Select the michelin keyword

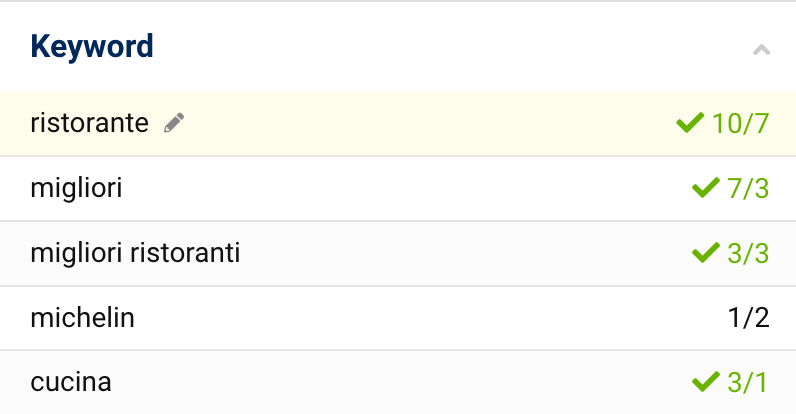pos(82,318)
